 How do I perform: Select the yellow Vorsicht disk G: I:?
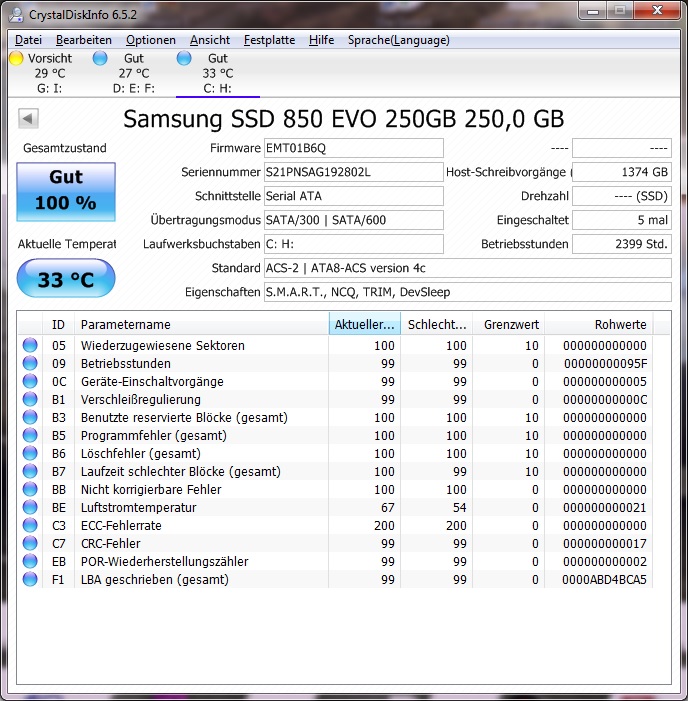[x=41, y=73]
